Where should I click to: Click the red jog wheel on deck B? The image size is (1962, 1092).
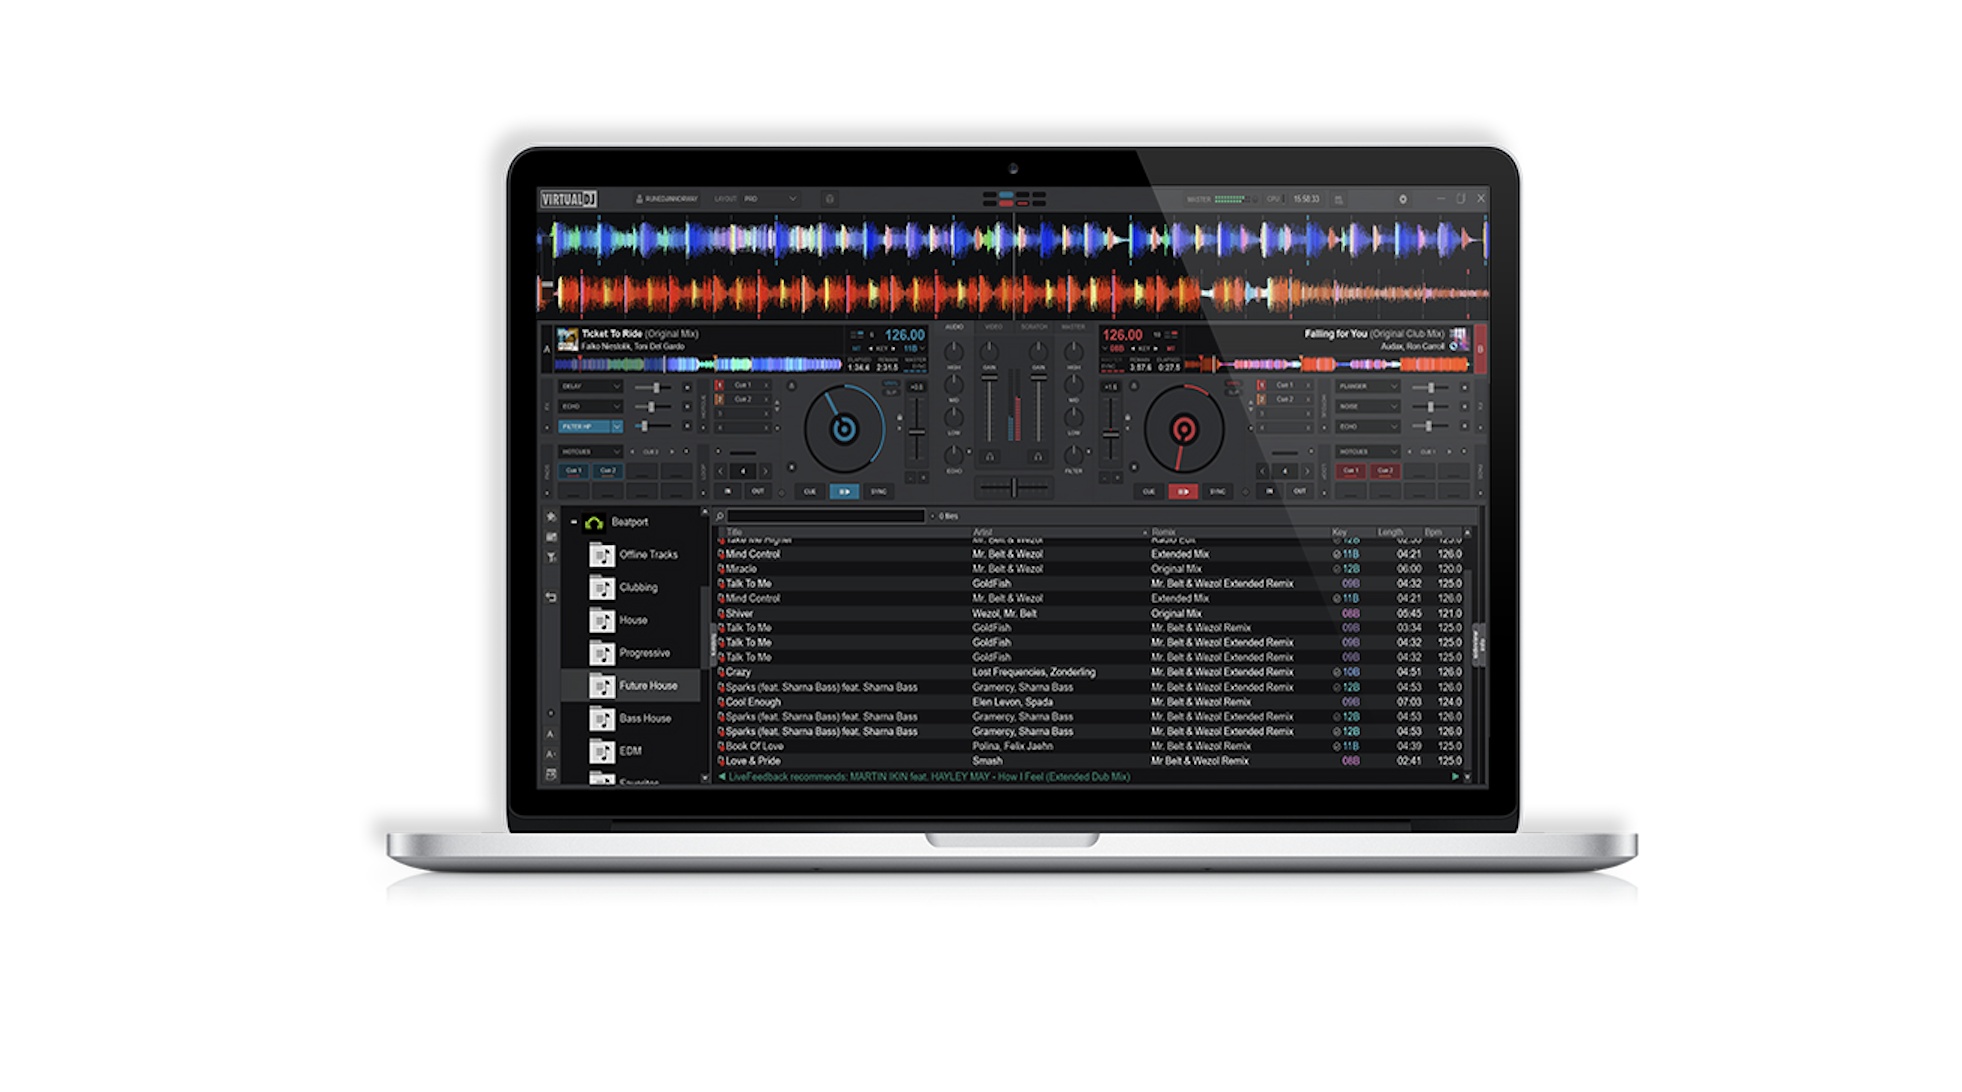[x=1184, y=431]
